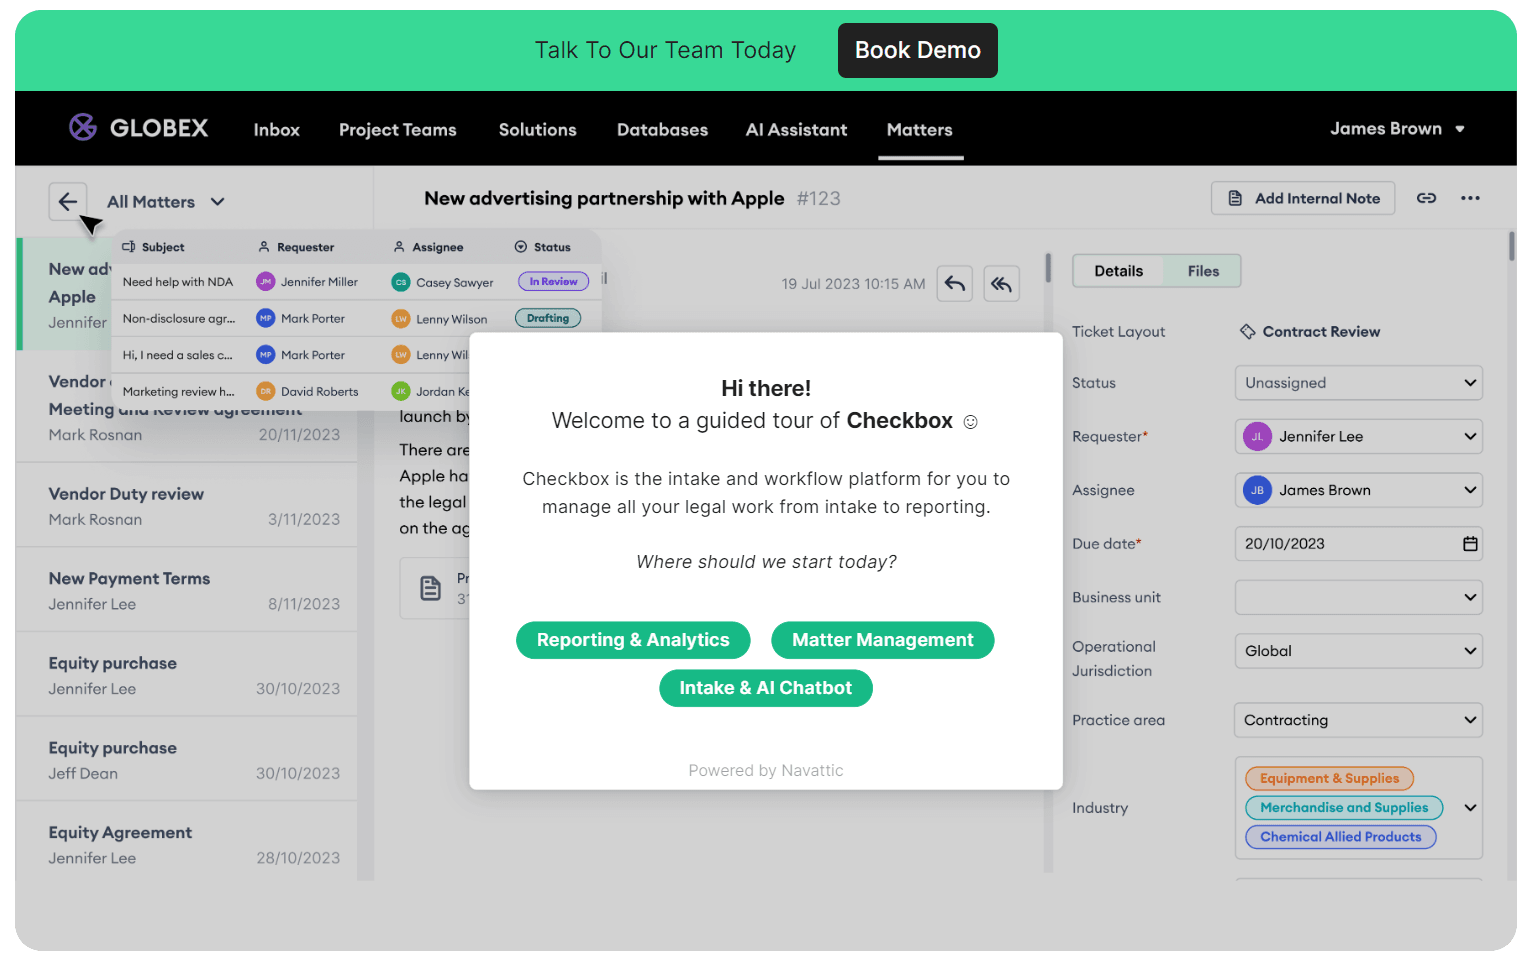Open the Assignee James Brown dropdown
Viewport: 1528px width, 962px height.
pyautogui.click(x=1359, y=490)
